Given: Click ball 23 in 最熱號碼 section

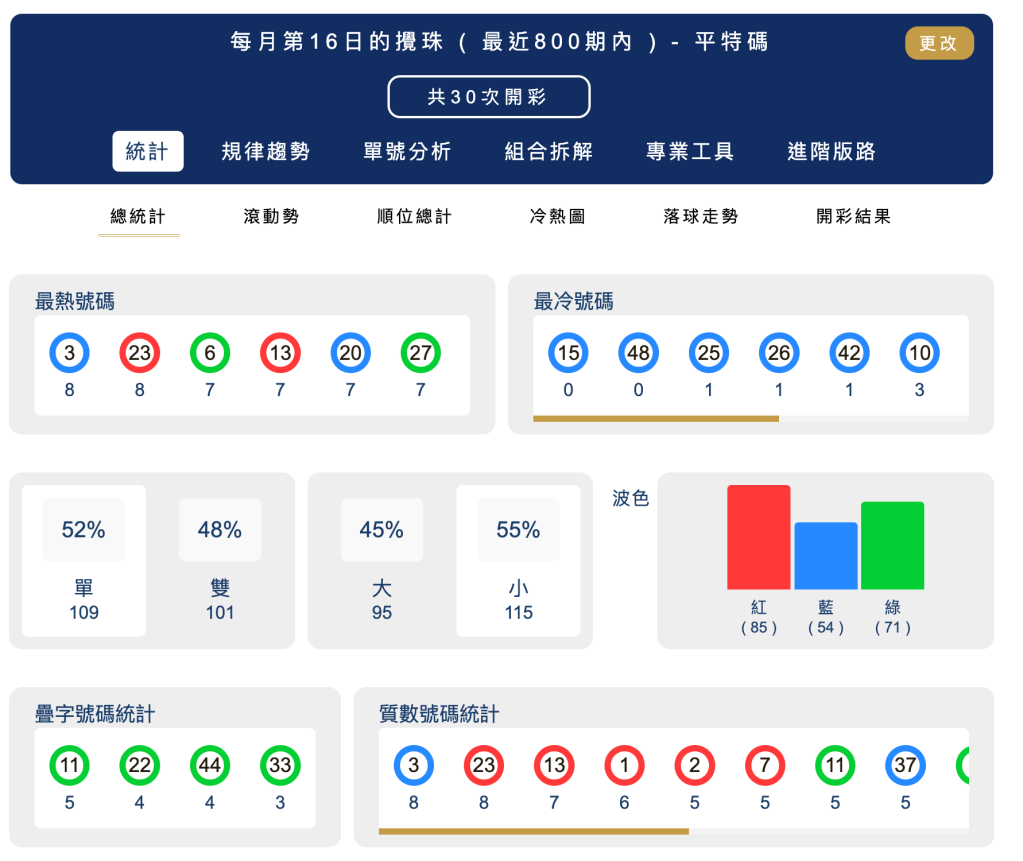Looking at the screenshot, I should pyautogui.click(x=139, y=352).
